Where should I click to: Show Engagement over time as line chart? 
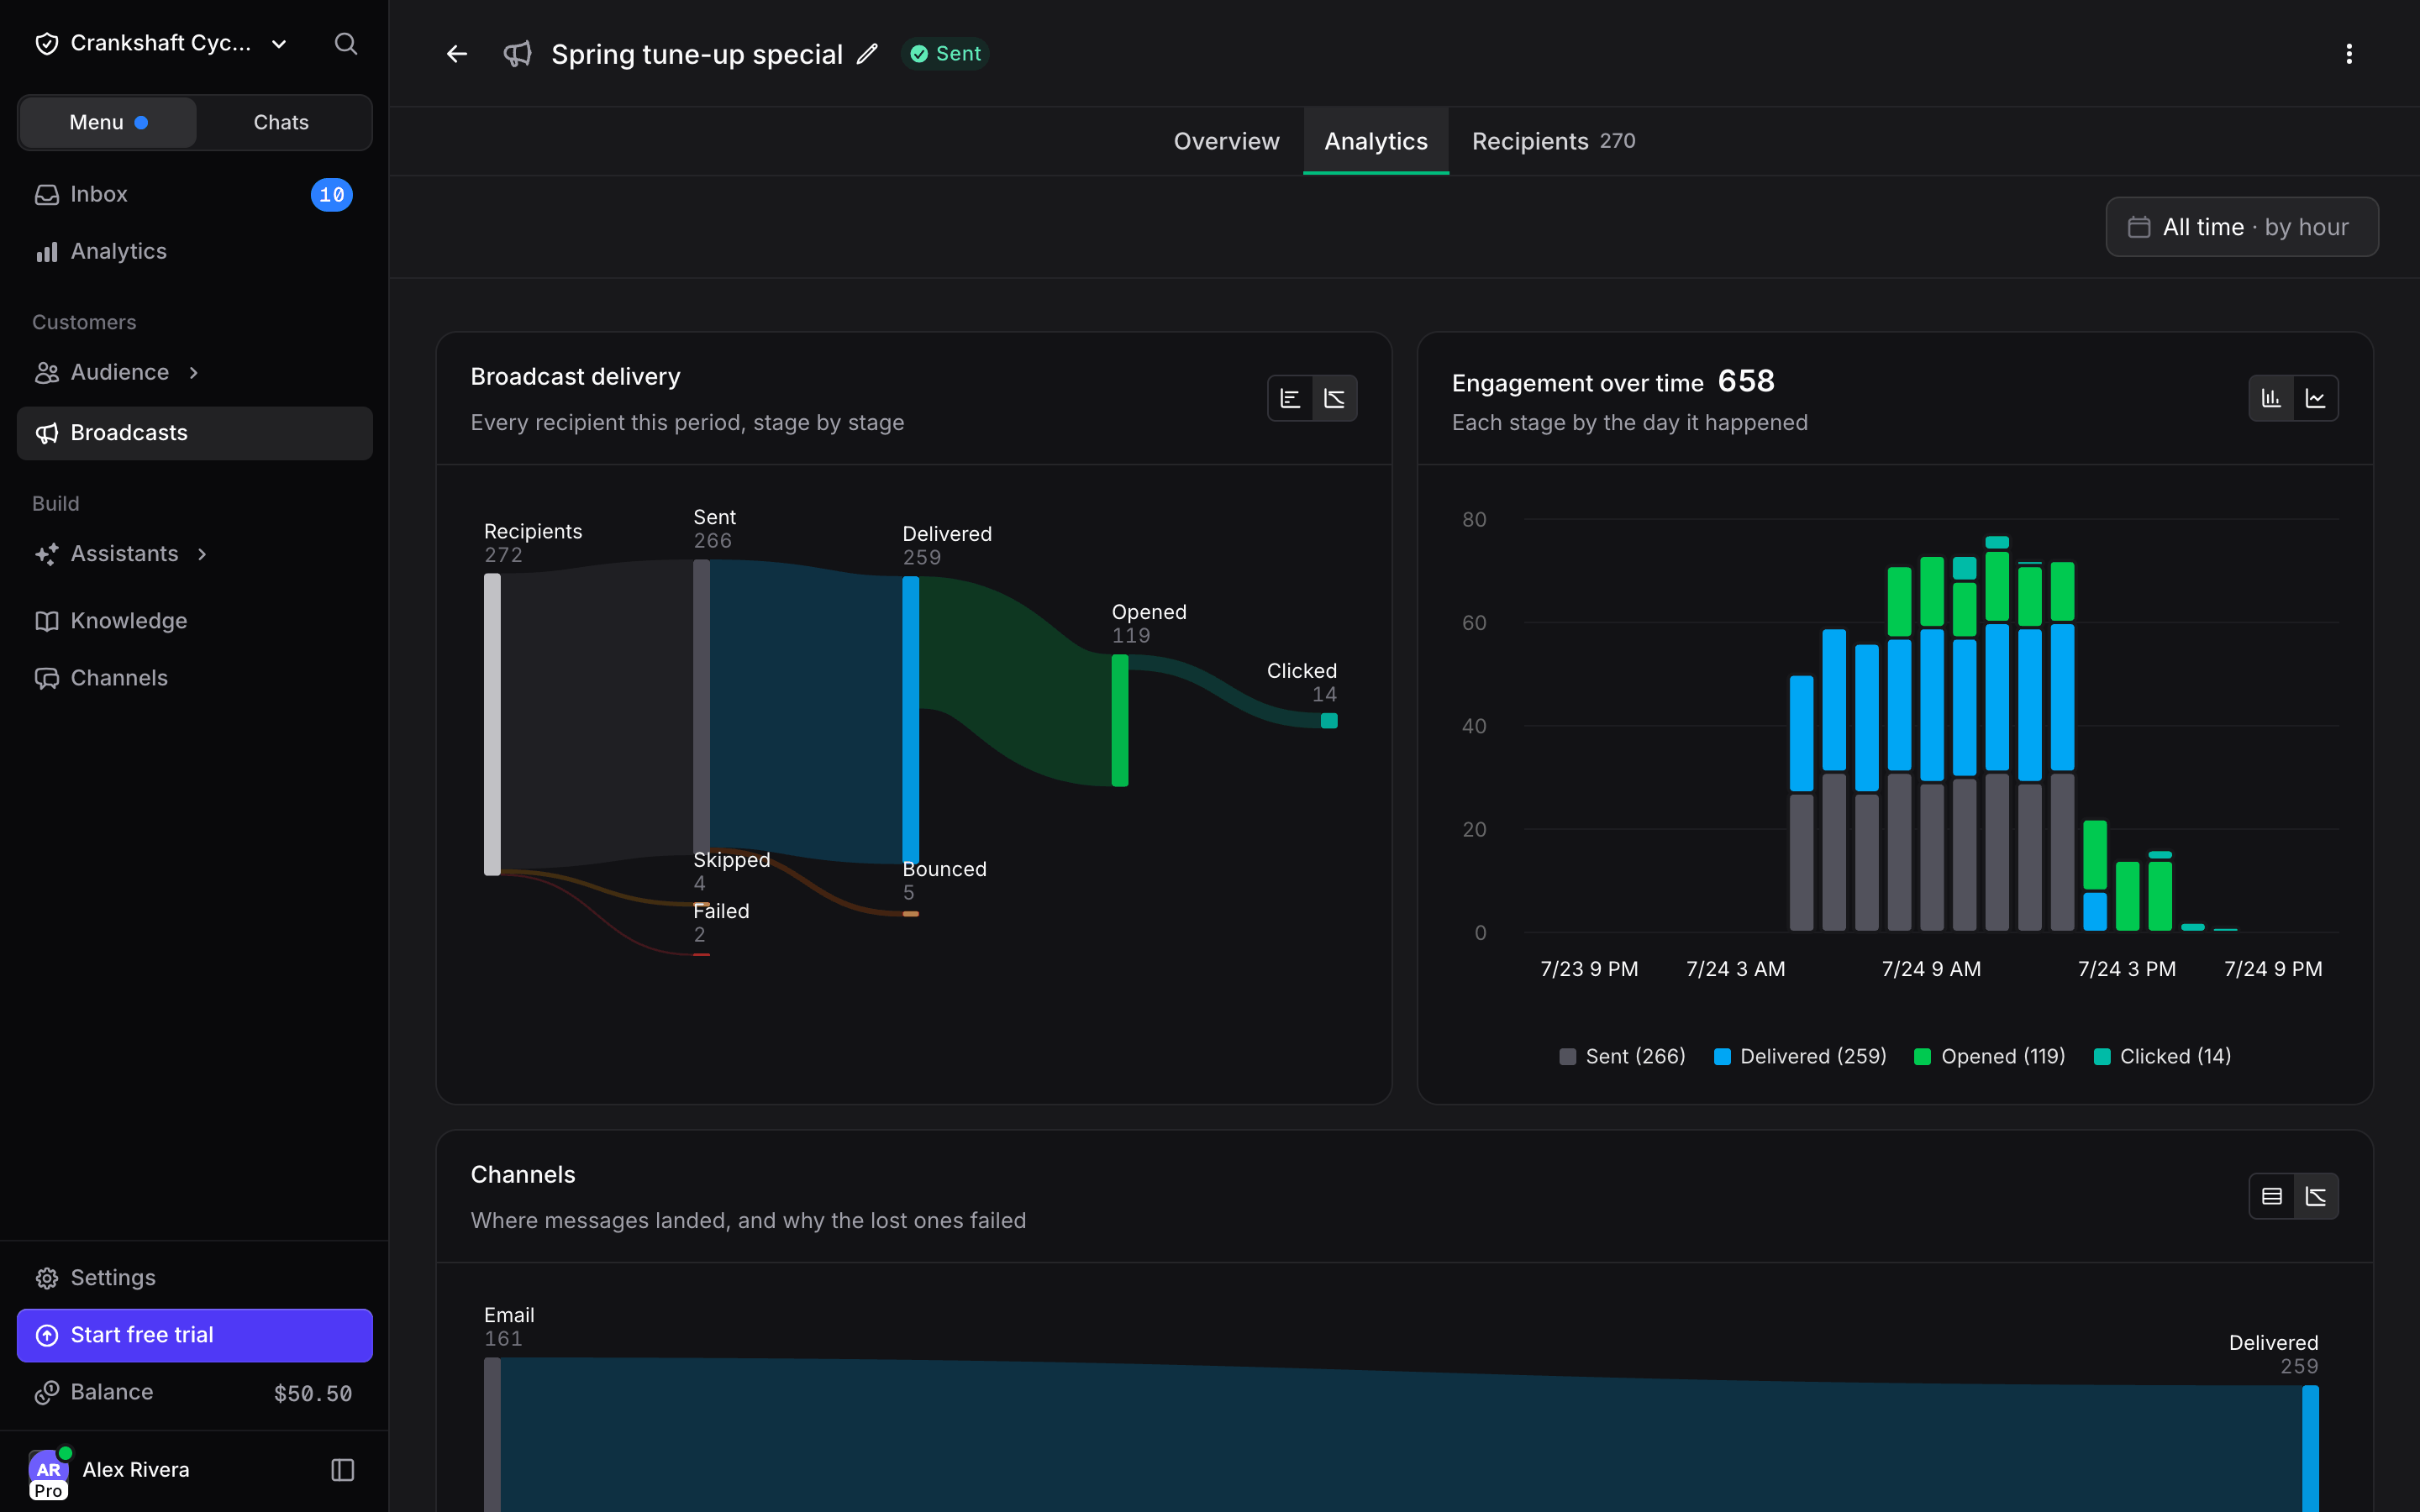pos(2316,399)
